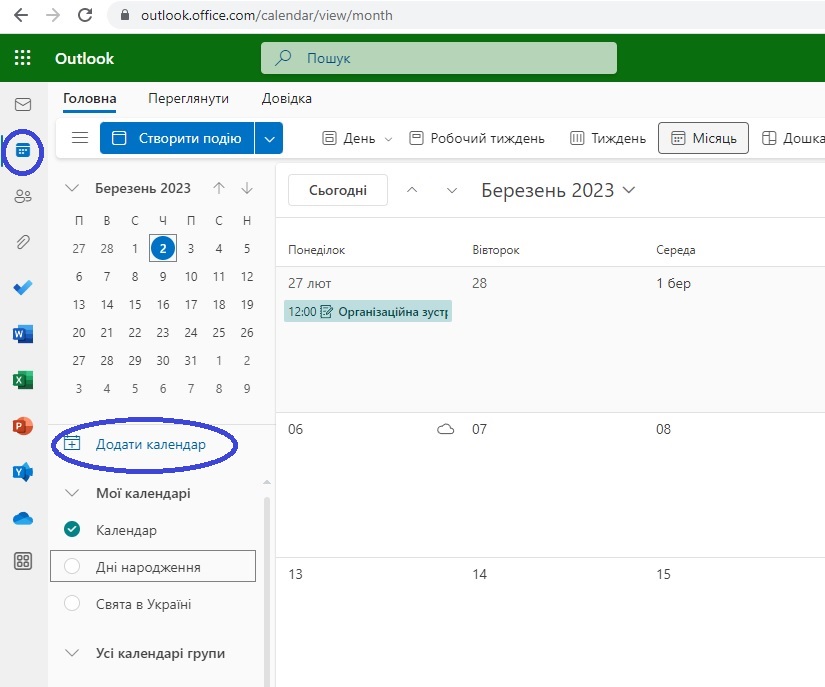The height and width of the screenshot is (687, 825).
Task: Collapse the Усі календарі групи section
Action: click(x=72, y=653)
